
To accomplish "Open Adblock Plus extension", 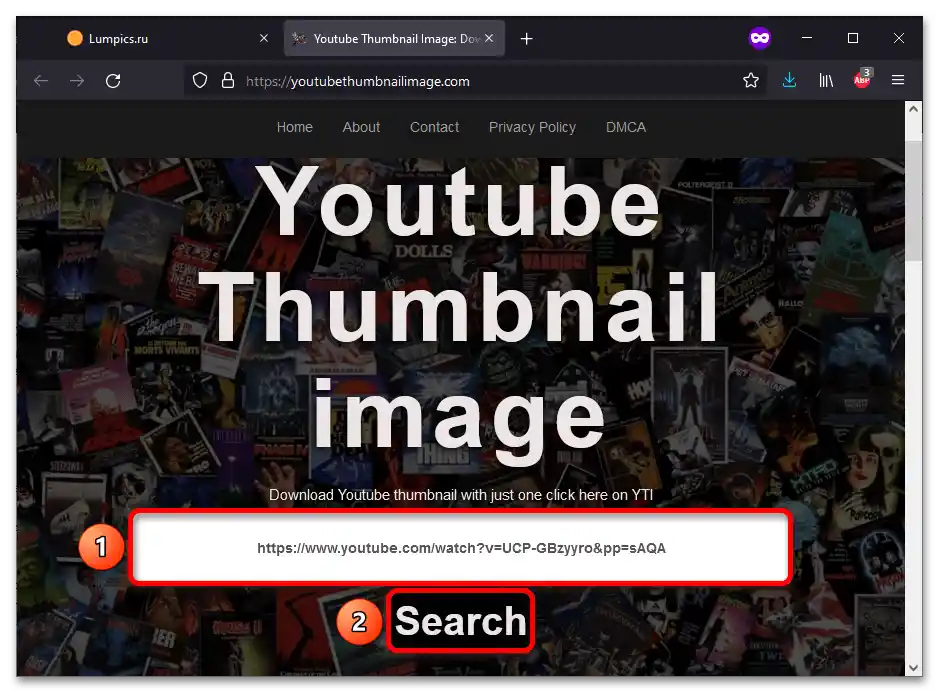I will pyautogui.click(x=862, y=78).
